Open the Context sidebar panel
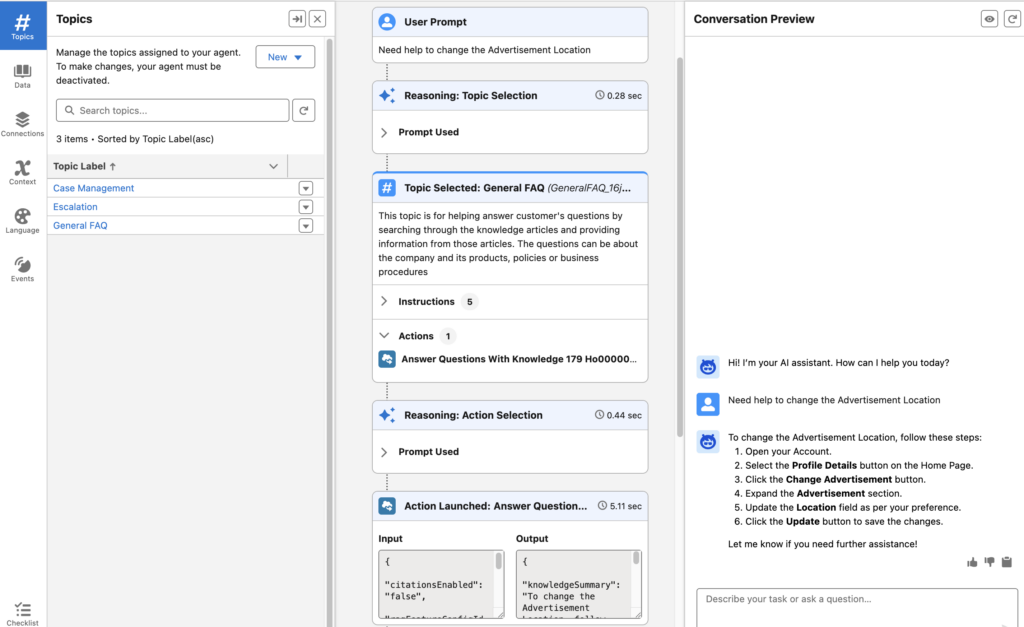The width and height of the screenshot is (1024, 627). coord(22,172)
